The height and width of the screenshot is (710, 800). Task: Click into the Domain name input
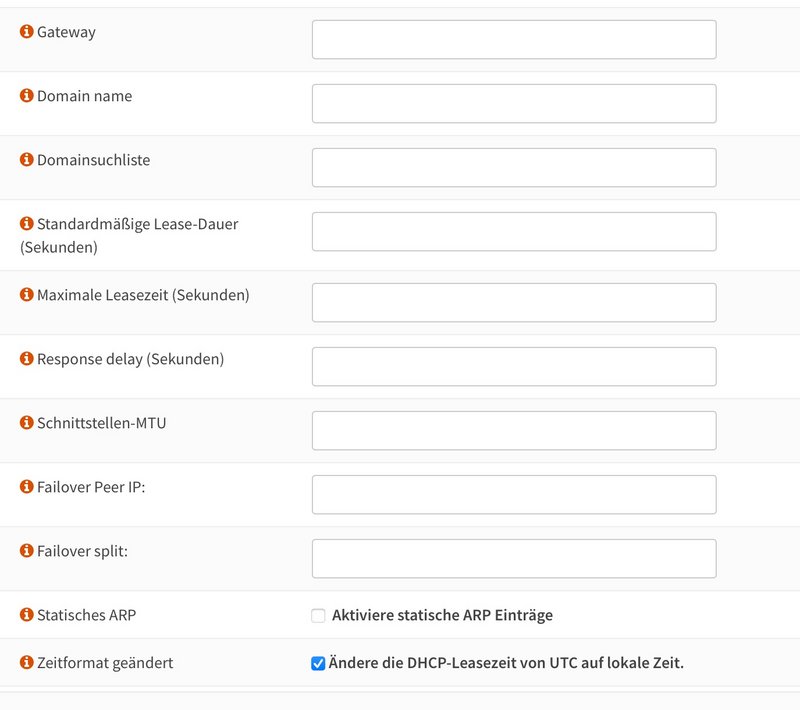514,104
